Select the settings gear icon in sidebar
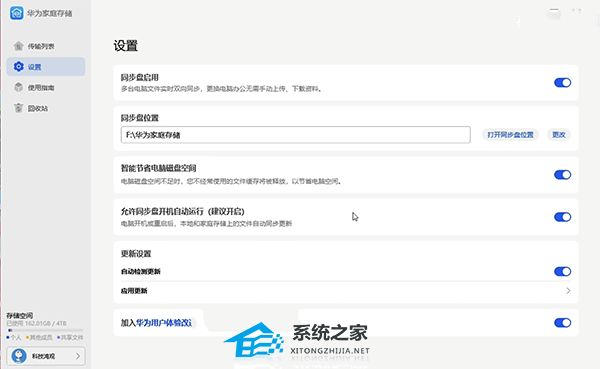Image resolution: width=600 pixels, height=369 pixels. 18,67
